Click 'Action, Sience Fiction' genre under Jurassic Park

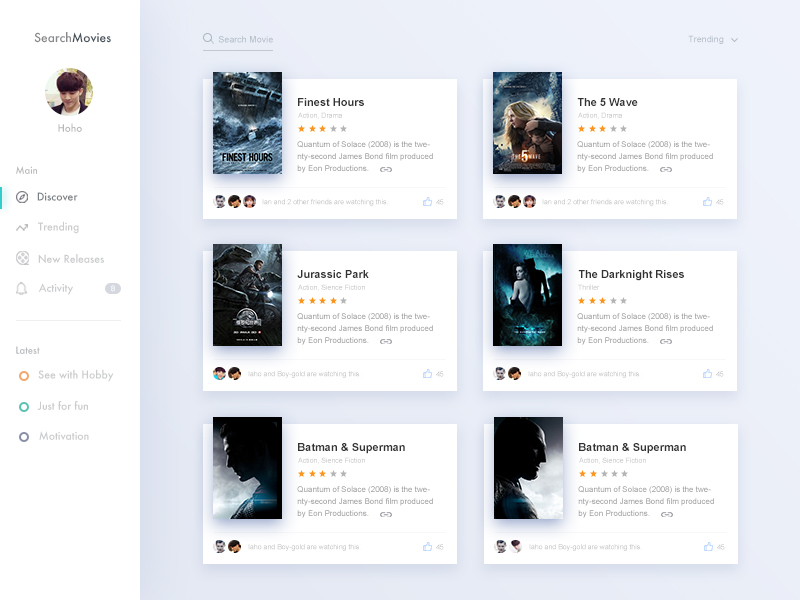(331, 287)
